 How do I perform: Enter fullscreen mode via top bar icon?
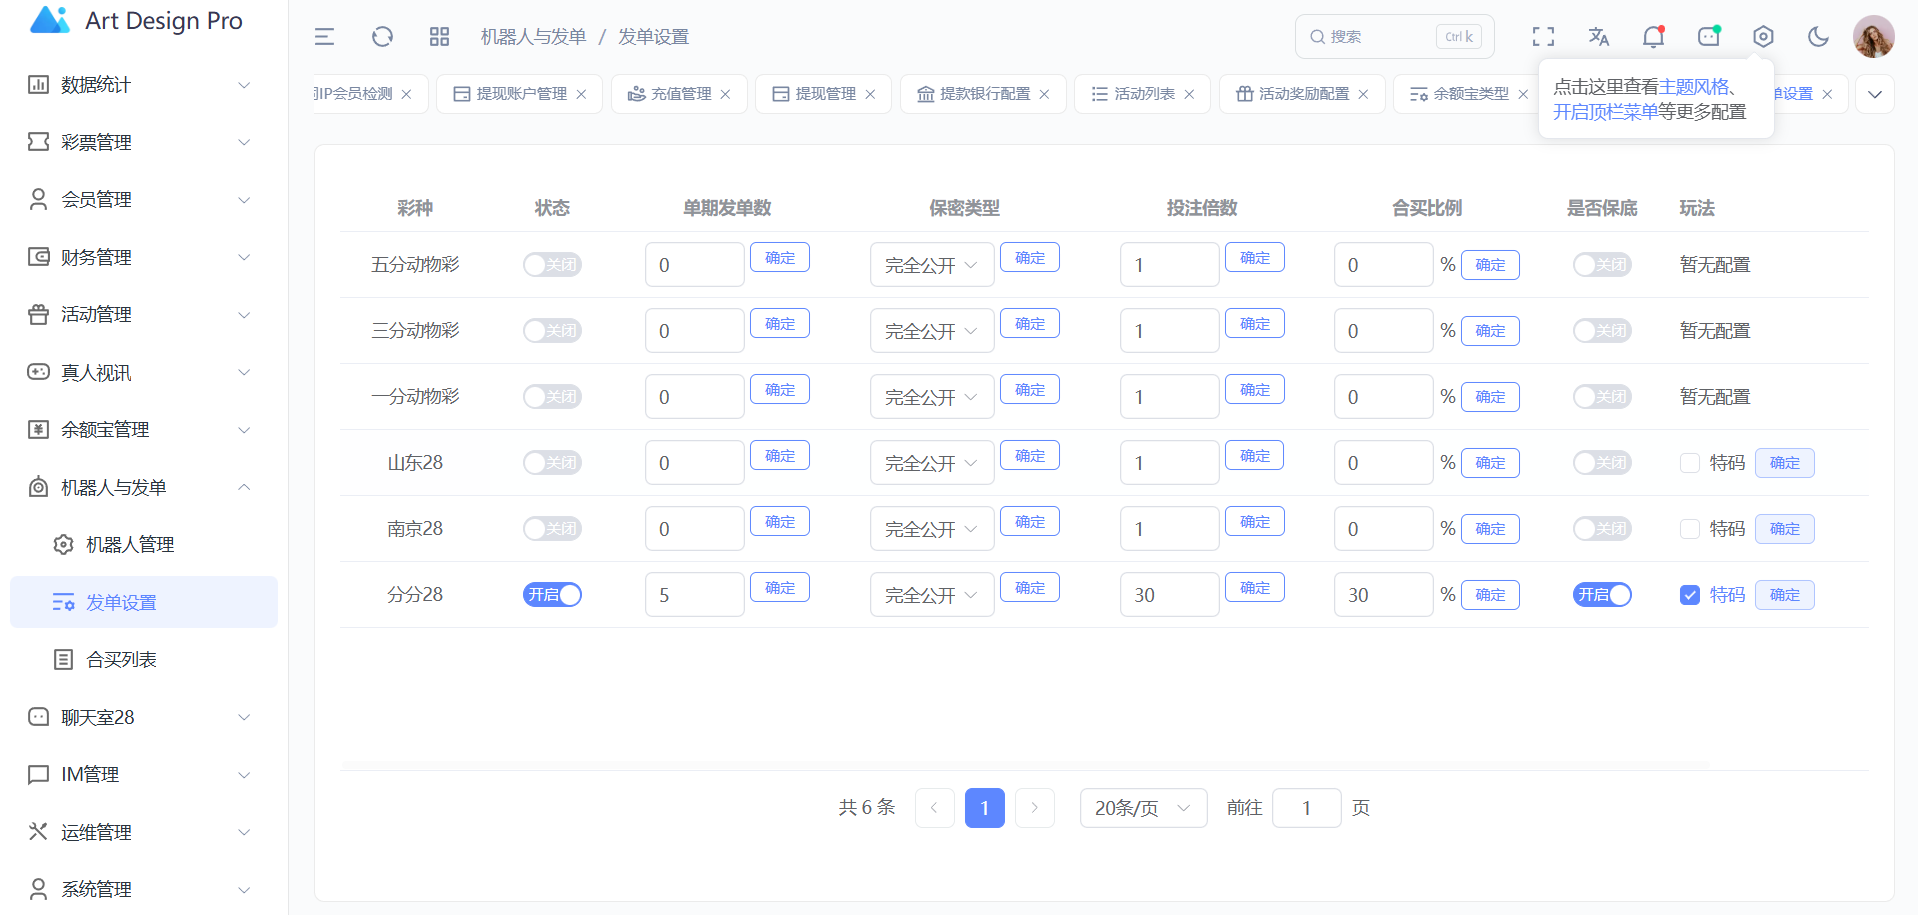(x=1543, y=37)
